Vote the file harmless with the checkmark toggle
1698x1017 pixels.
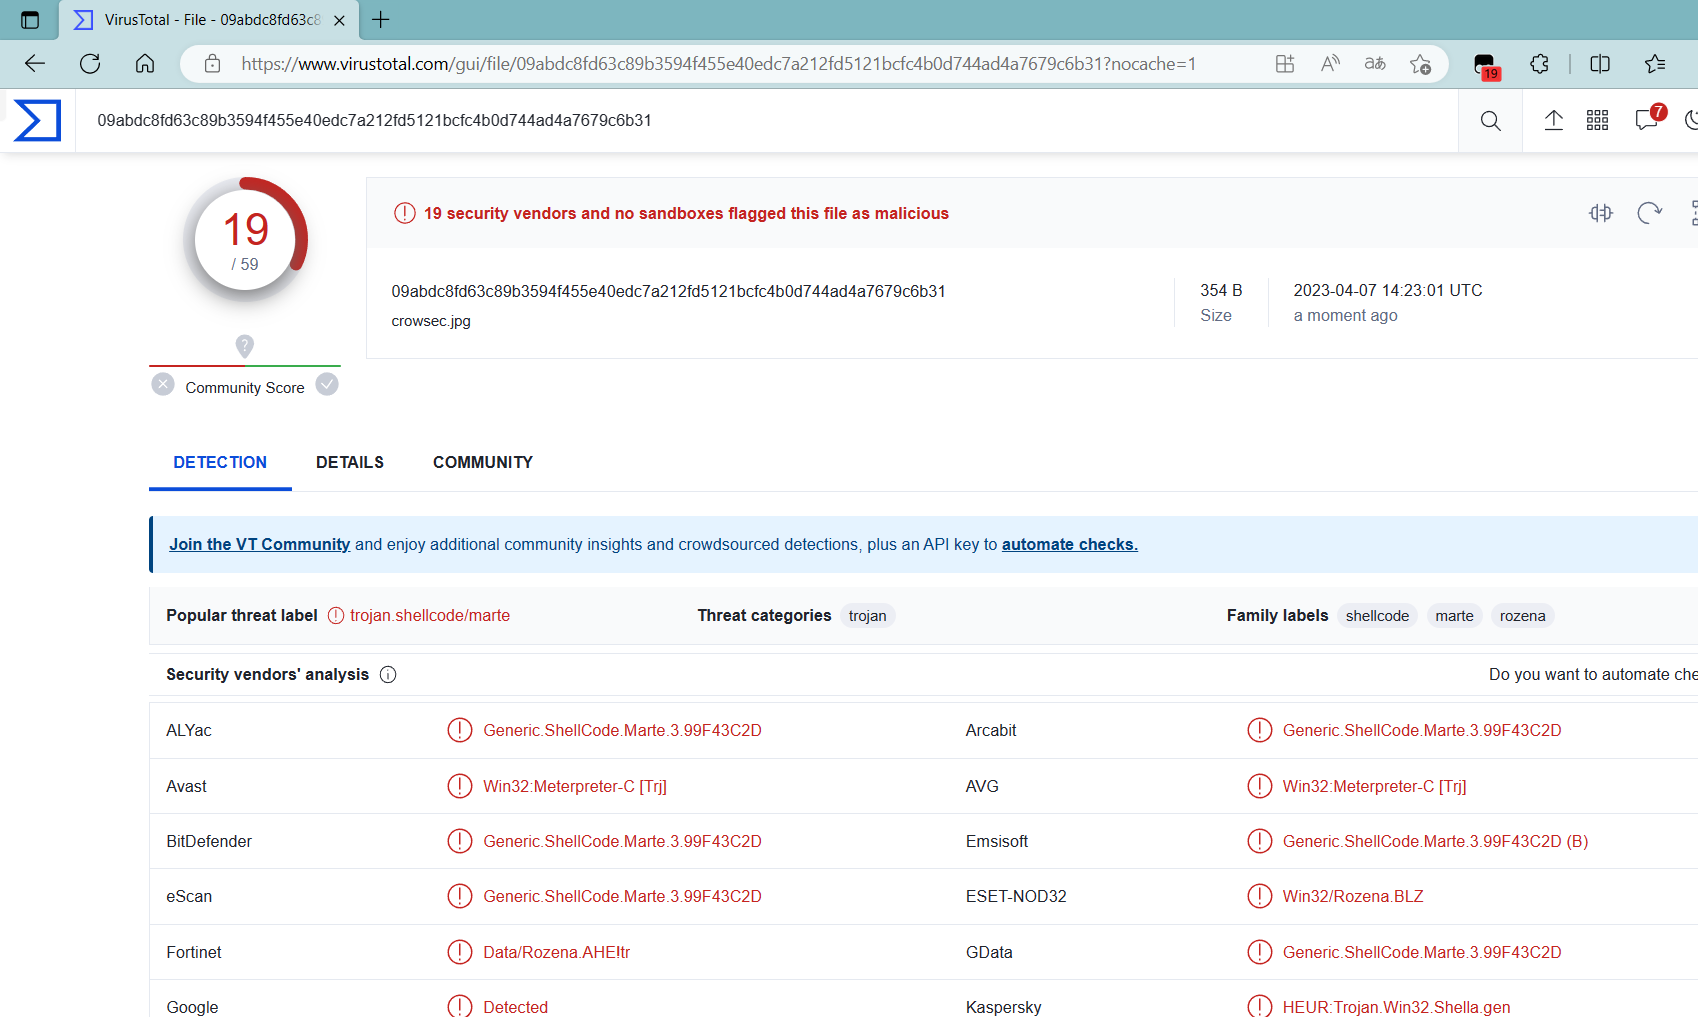327,384
